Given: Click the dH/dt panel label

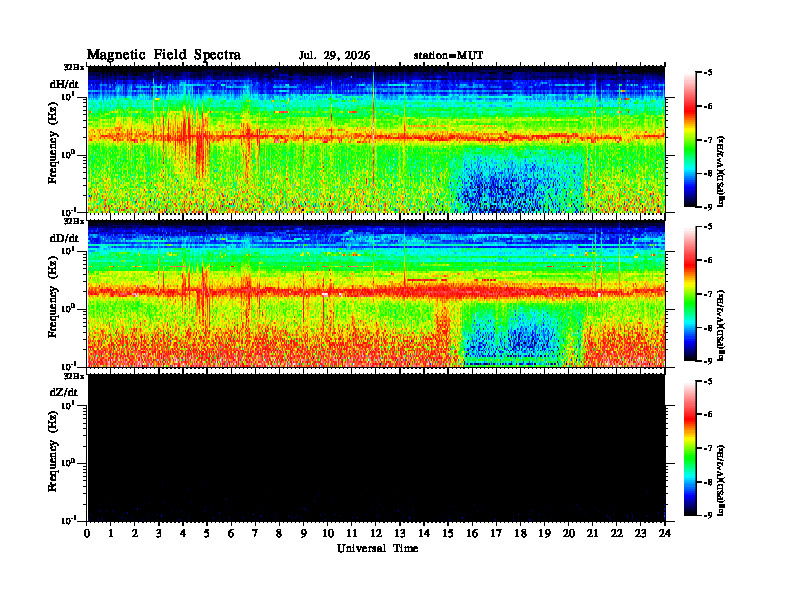Looking at the screenshot, I should coord(64,84).
